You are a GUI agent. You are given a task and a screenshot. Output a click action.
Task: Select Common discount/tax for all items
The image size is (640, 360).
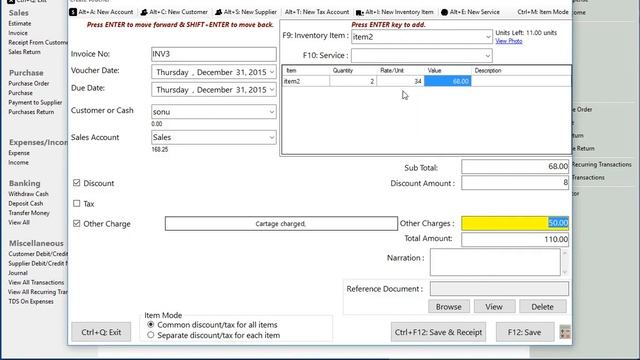(x=151, y=324)
